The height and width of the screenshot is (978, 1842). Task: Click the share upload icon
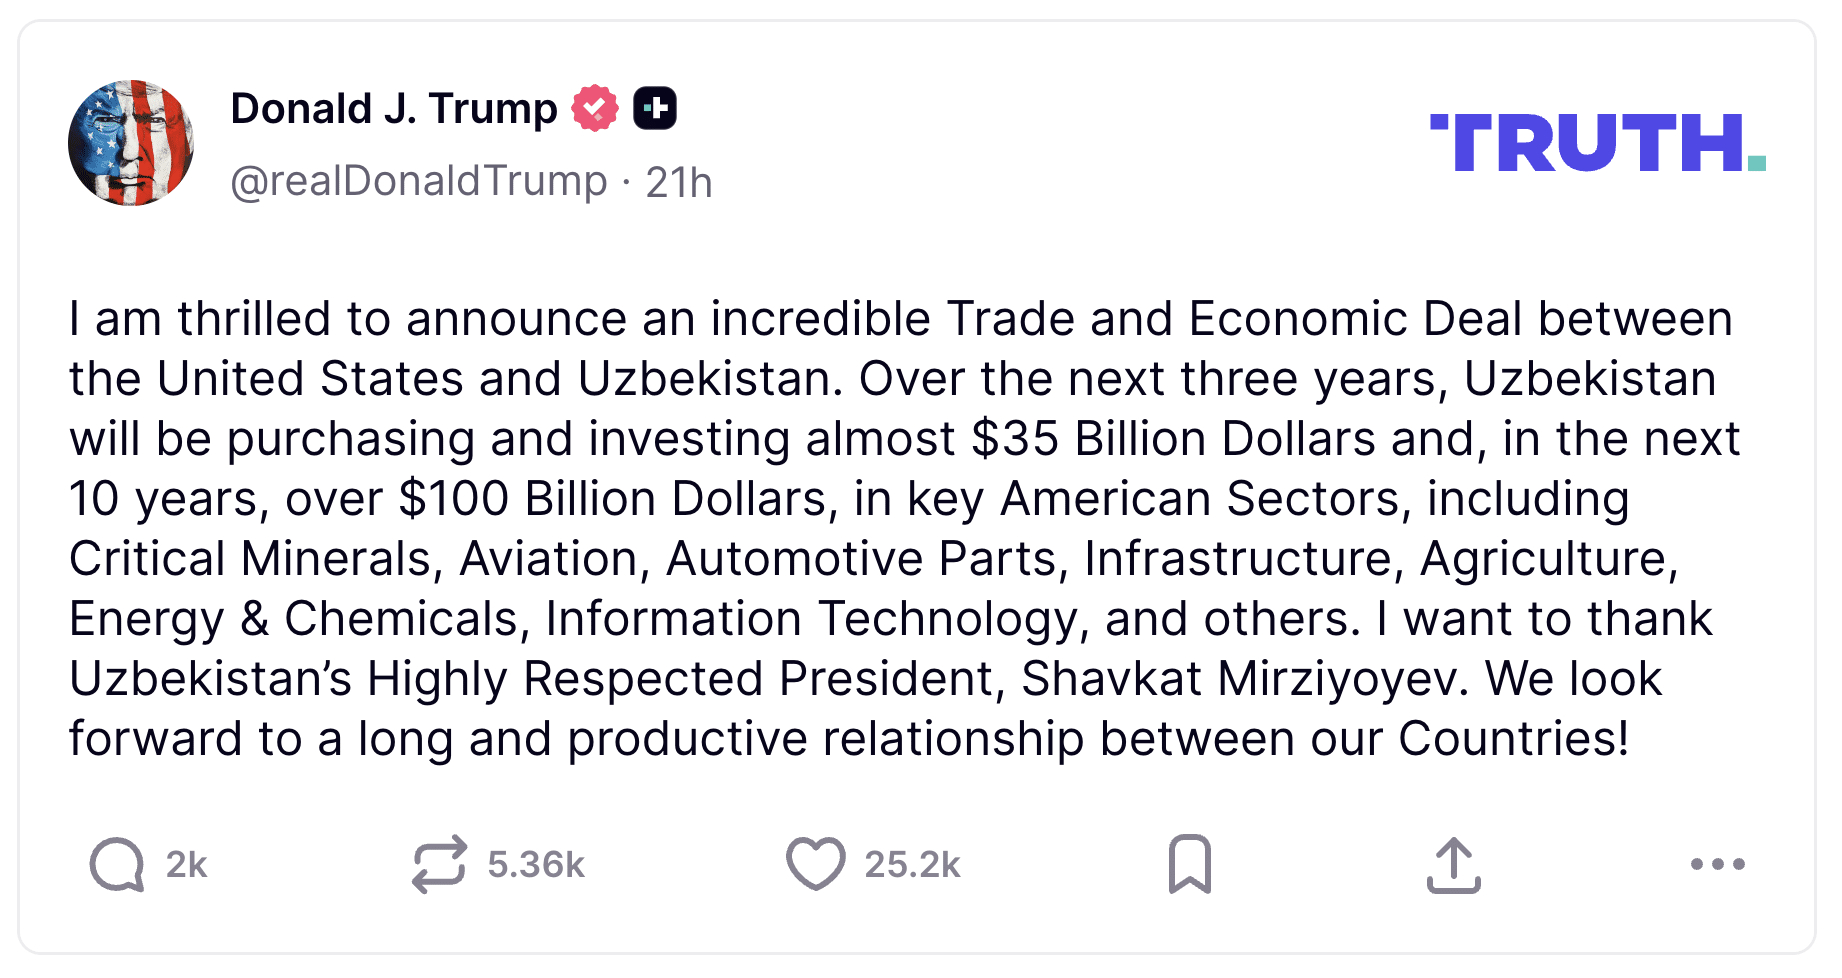click(1453, 865)
